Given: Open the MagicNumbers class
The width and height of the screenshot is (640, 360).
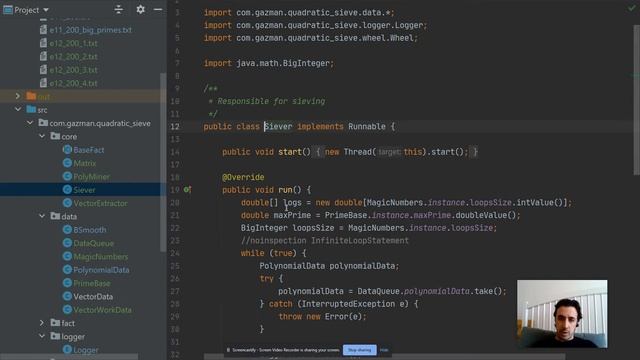Looking at the screenshot, I should pos(100,257).
